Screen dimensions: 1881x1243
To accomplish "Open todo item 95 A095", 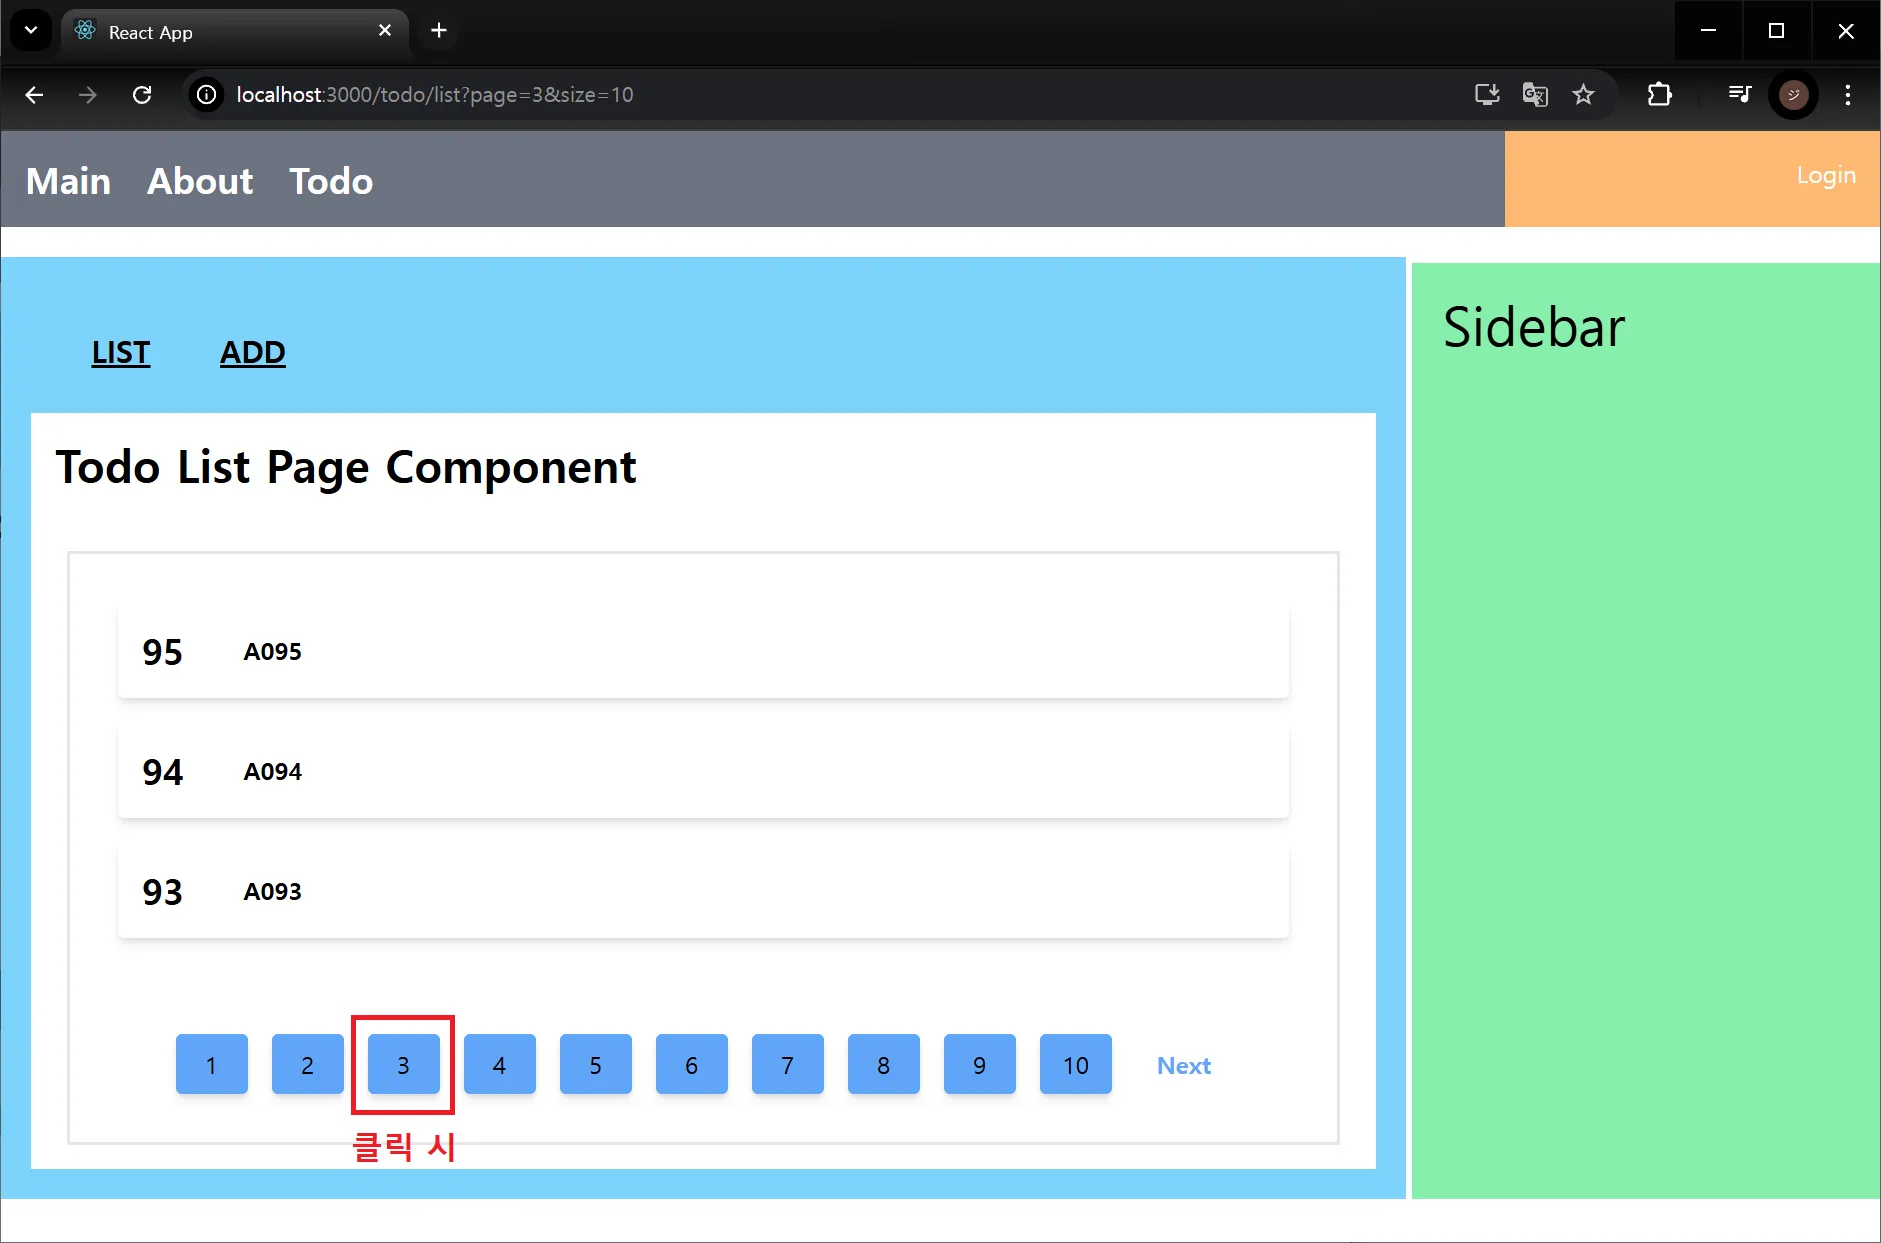I will click(703, 652).
